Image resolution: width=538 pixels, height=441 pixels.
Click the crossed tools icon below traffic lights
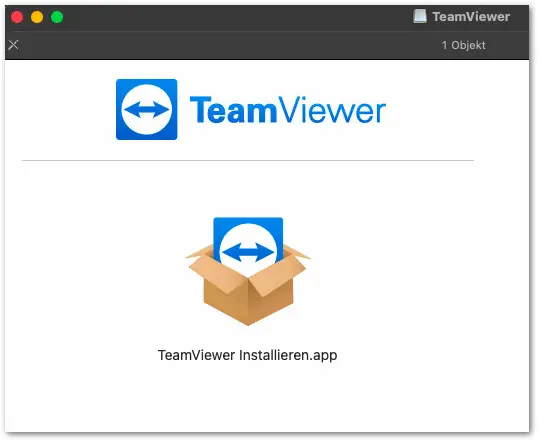(x=13, y=45)
